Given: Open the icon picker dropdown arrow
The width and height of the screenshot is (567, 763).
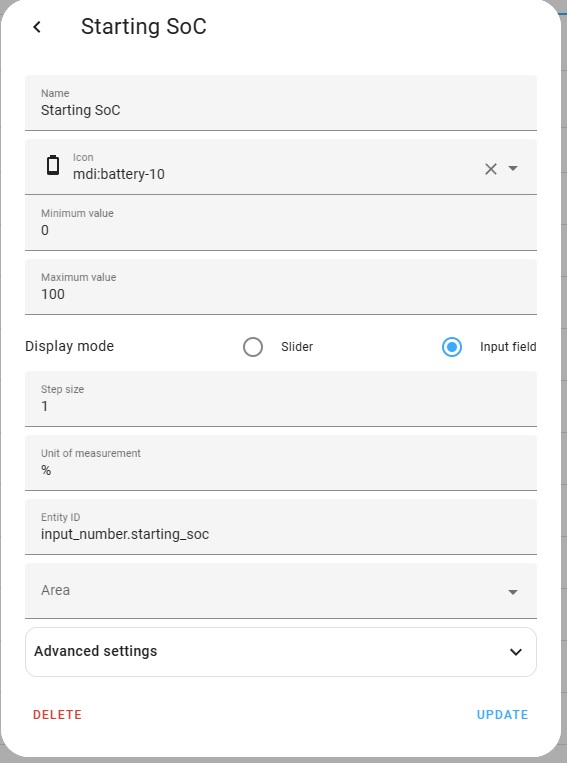Looking at the screenshot, I should [x=513, y=168].
